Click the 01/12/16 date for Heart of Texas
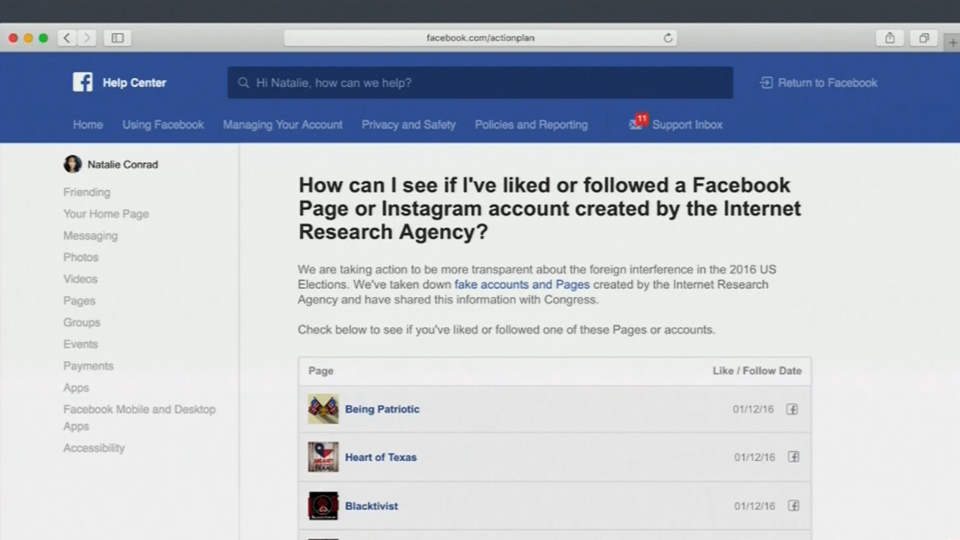960x540 pixels. click(754, 457)
